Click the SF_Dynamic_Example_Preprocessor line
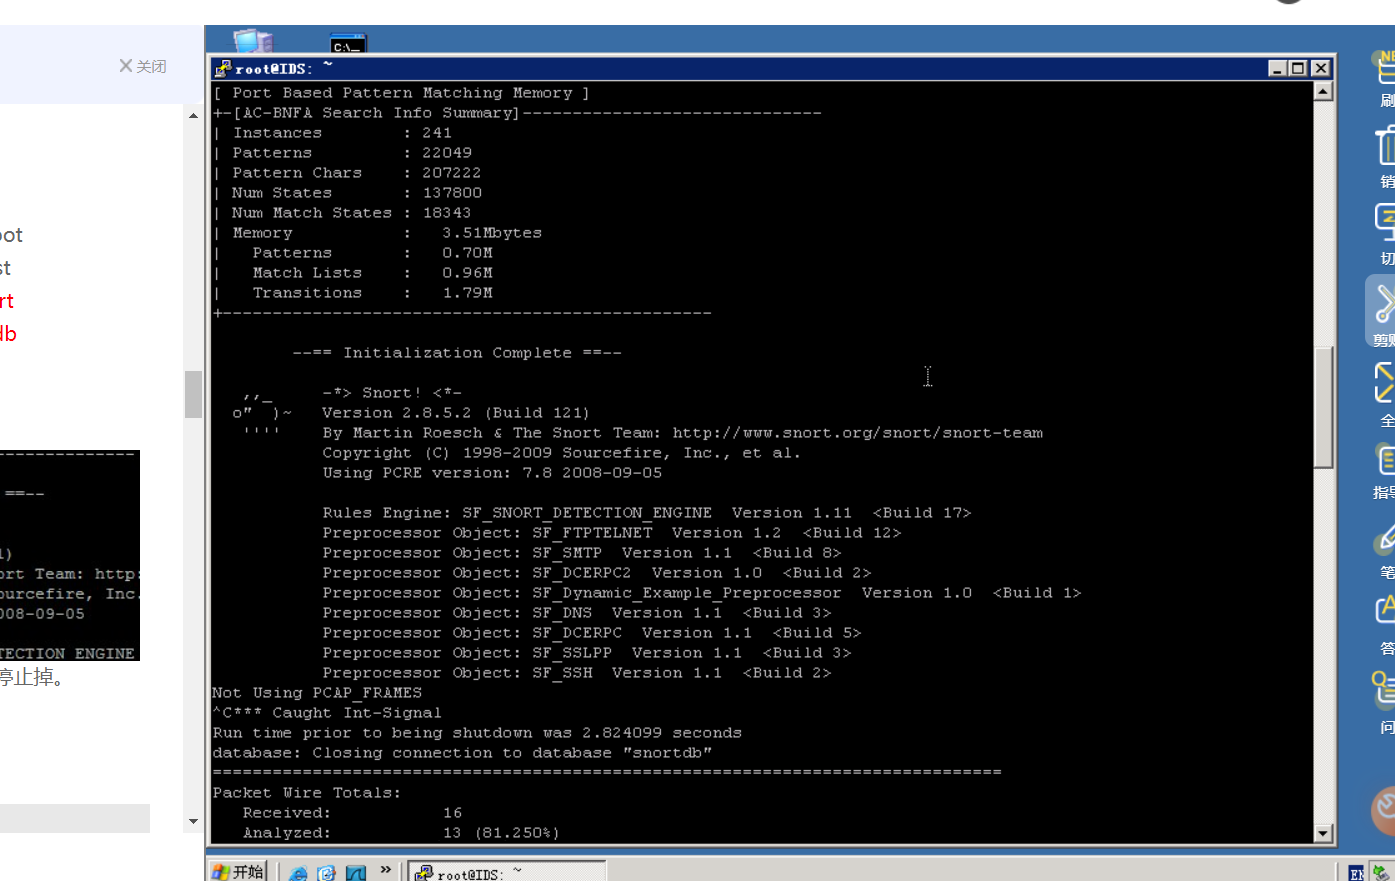Viewport: 1395px width, 881px height. [x=702, y=593]
